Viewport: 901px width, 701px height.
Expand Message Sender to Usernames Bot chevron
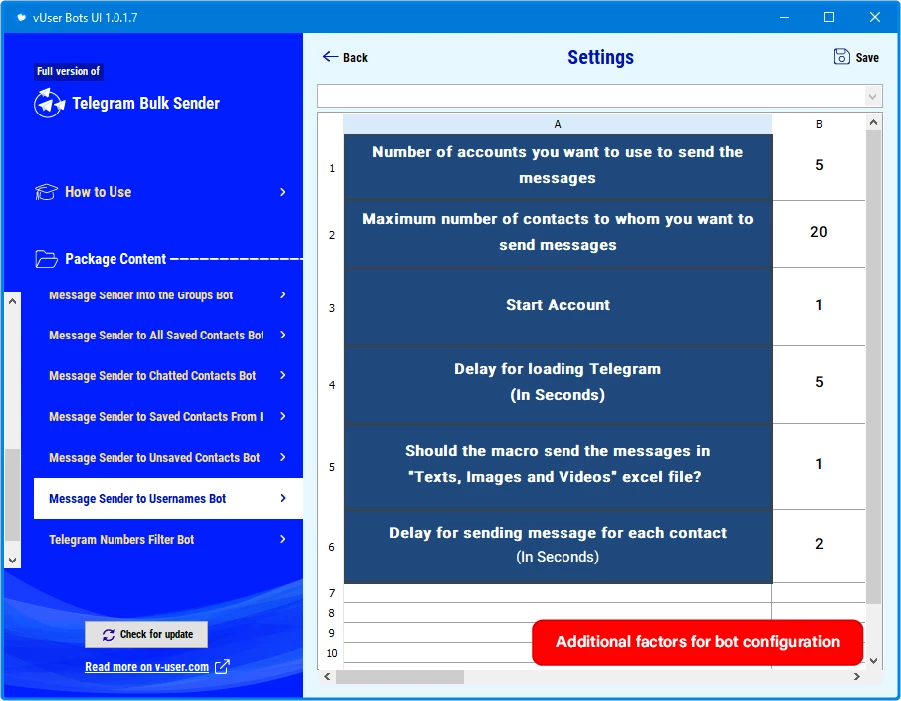(x=282, y=498)
